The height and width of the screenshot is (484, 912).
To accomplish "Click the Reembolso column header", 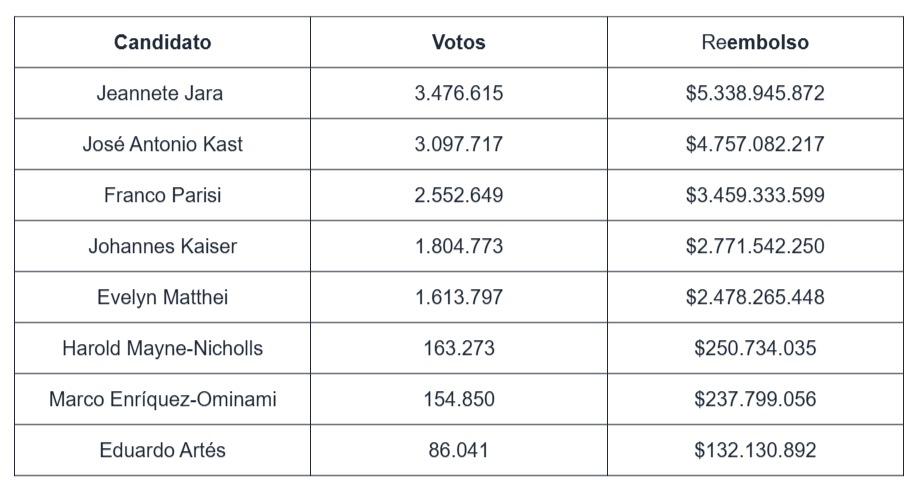I will click(x=755, y=42).
